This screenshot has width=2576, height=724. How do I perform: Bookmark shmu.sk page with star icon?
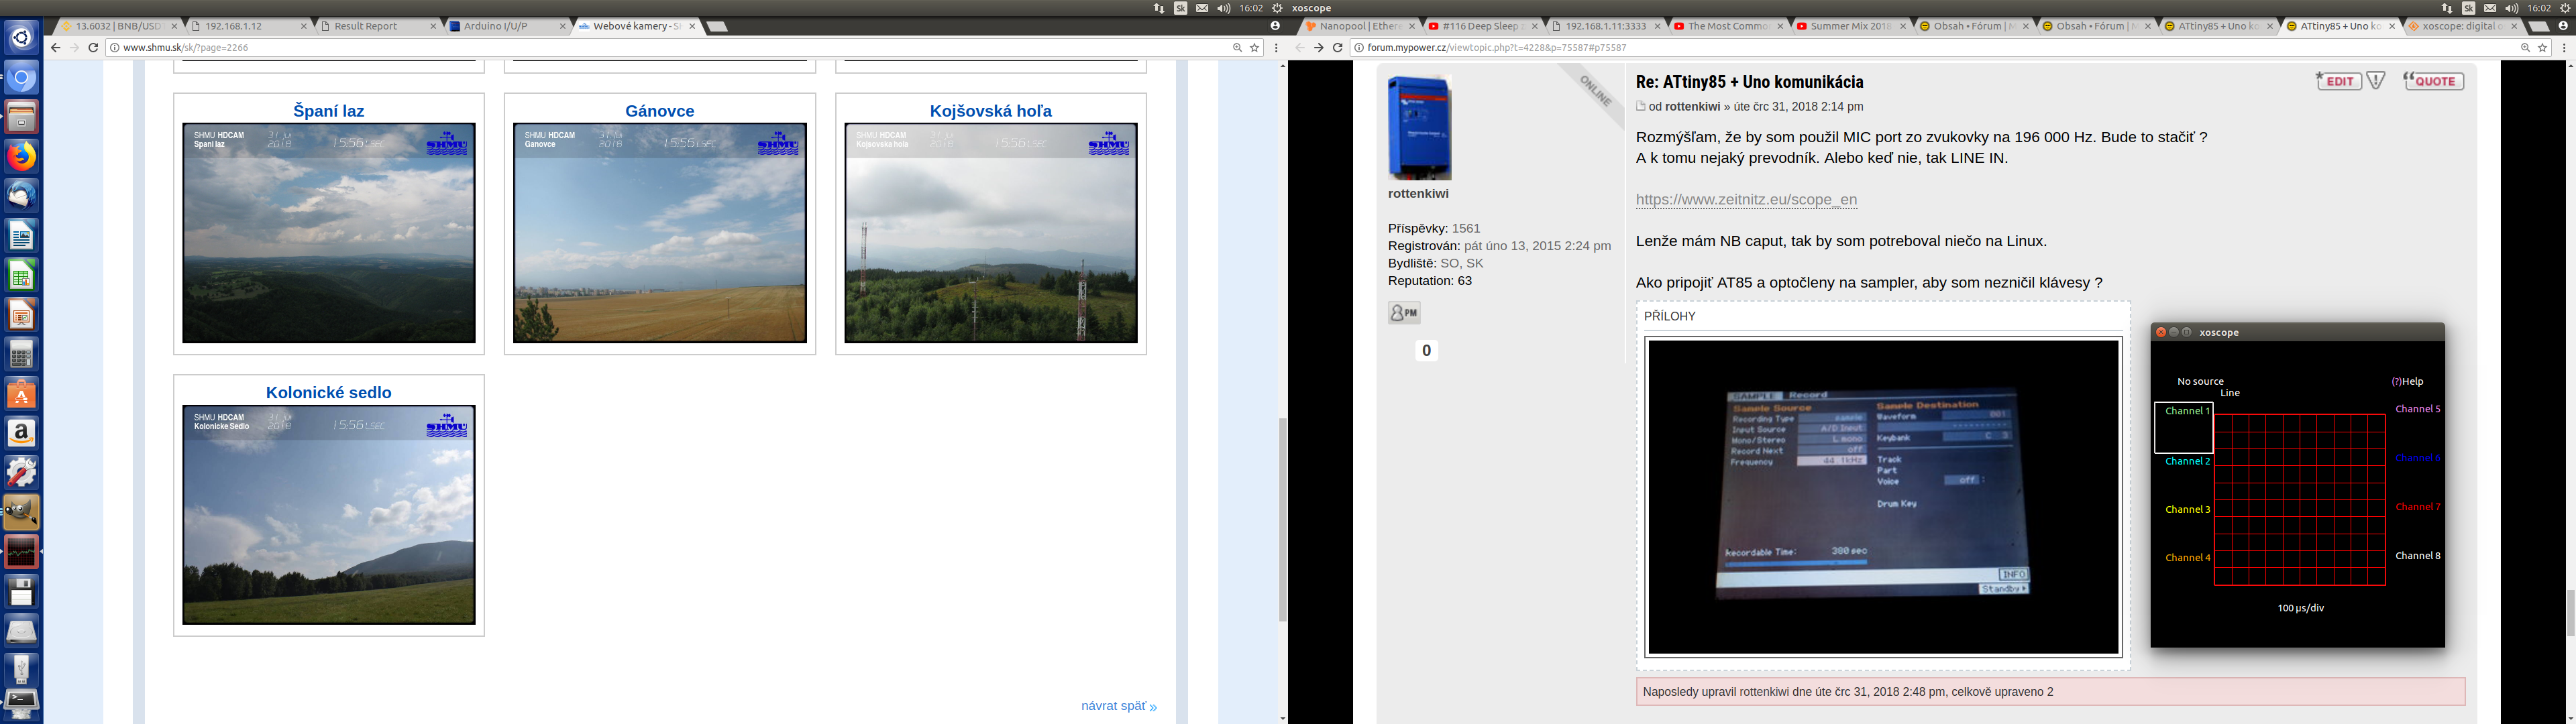click(1254, 47)
